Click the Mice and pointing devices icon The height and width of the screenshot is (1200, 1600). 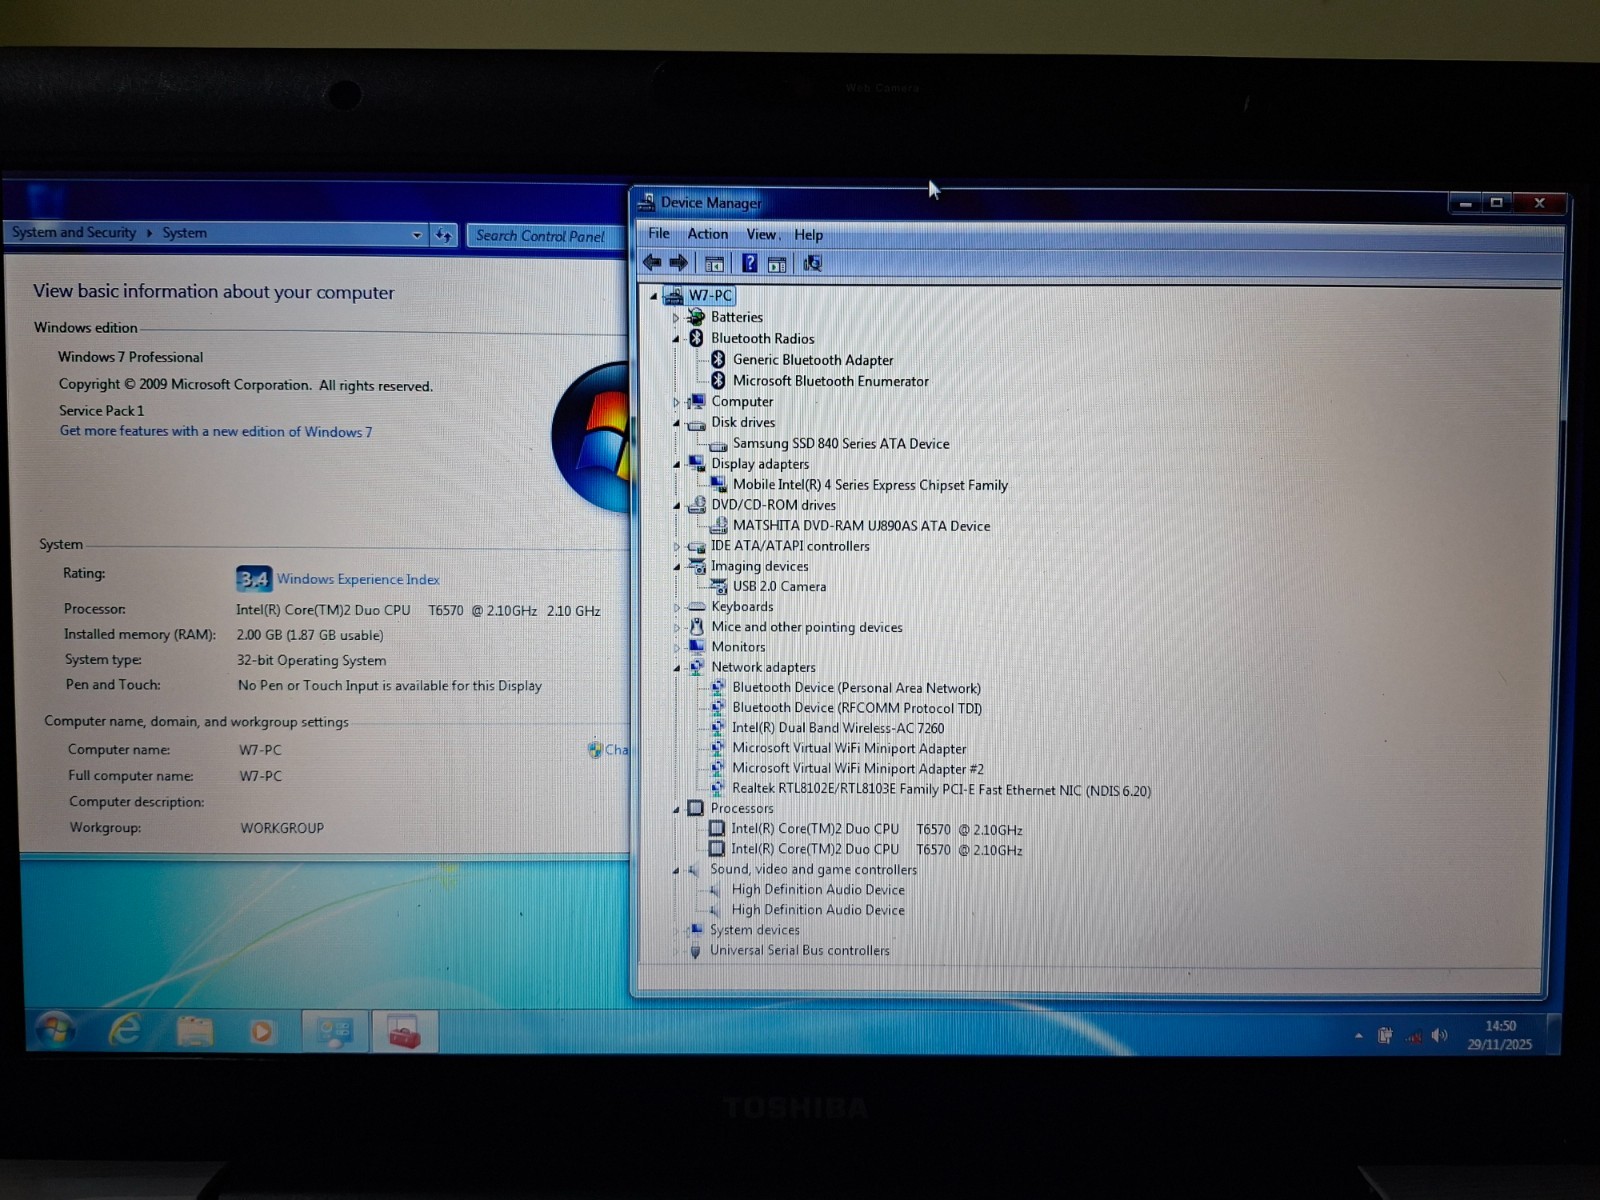(x=696, y=627)
